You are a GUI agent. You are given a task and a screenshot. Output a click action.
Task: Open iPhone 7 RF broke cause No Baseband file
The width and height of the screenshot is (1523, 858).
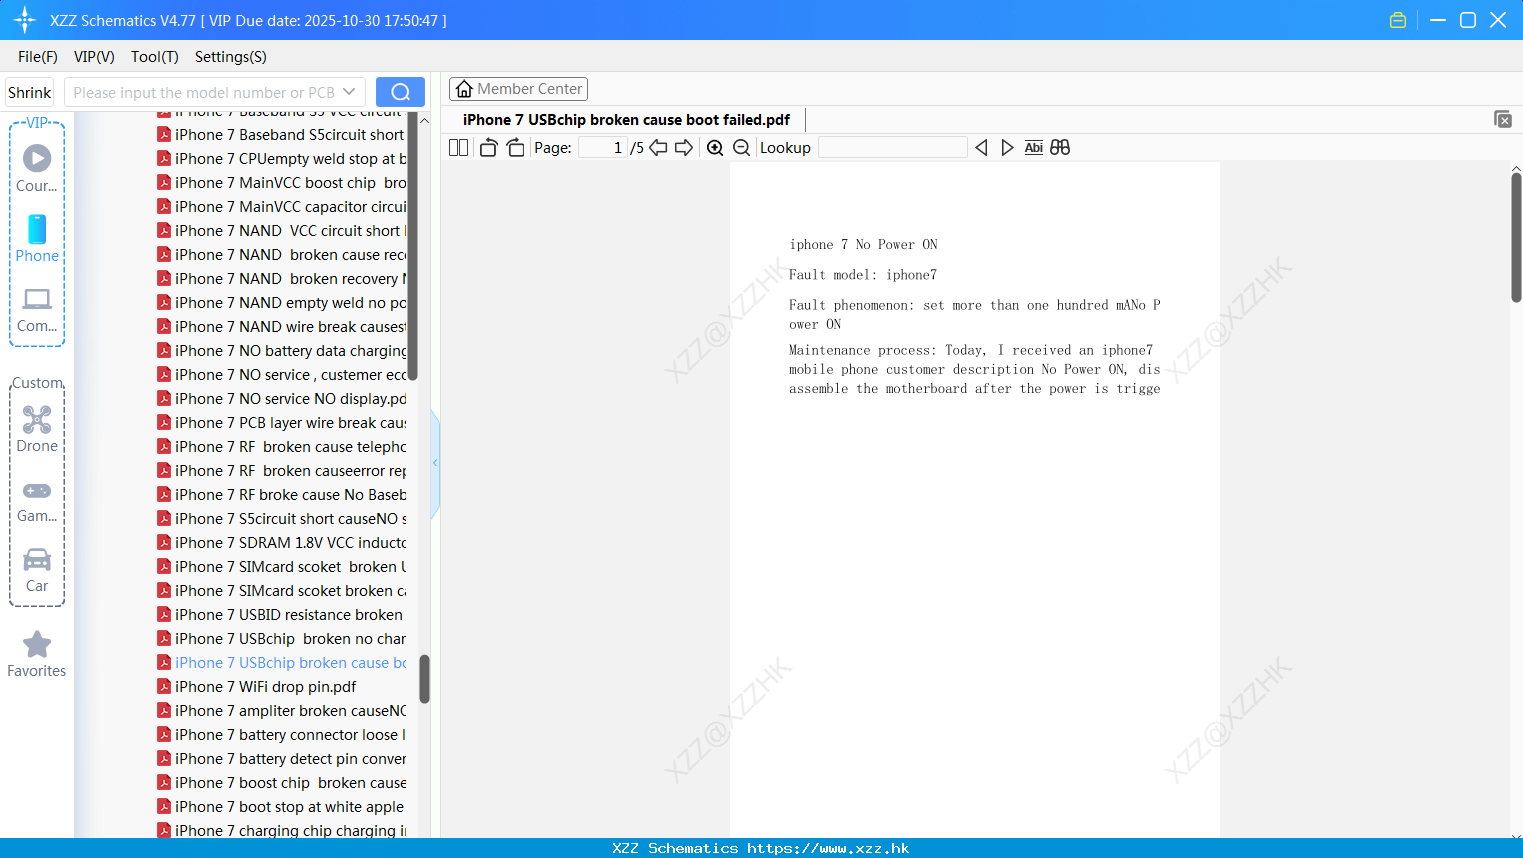tap(281, 495)
